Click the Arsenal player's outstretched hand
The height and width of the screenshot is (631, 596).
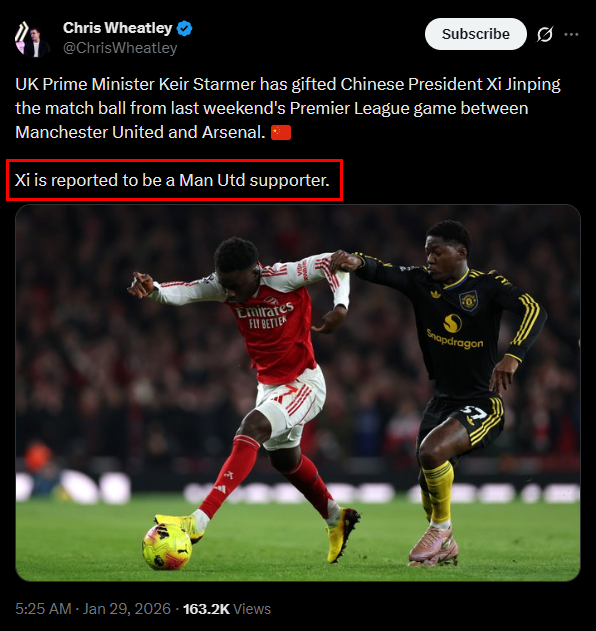pos(141,285)
